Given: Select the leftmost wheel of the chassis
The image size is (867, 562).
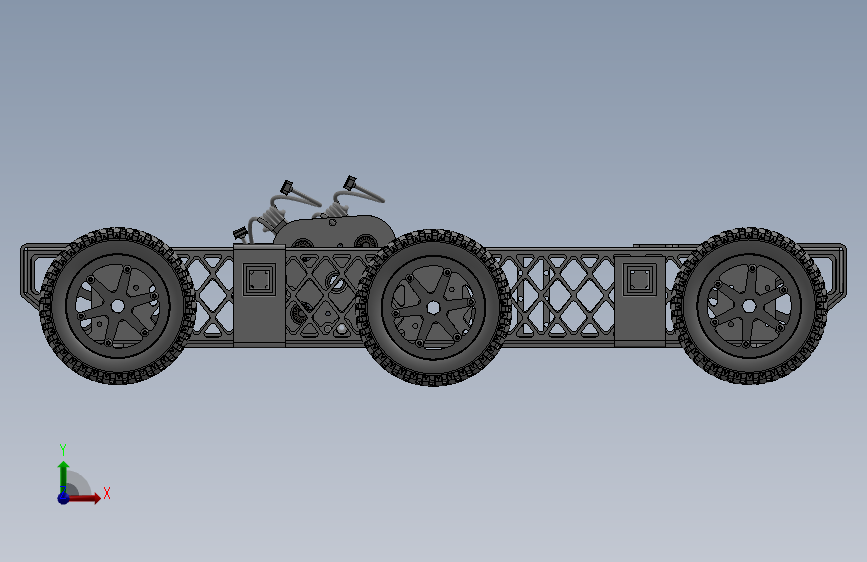Looking at the screenshot, I should [117, 305].
